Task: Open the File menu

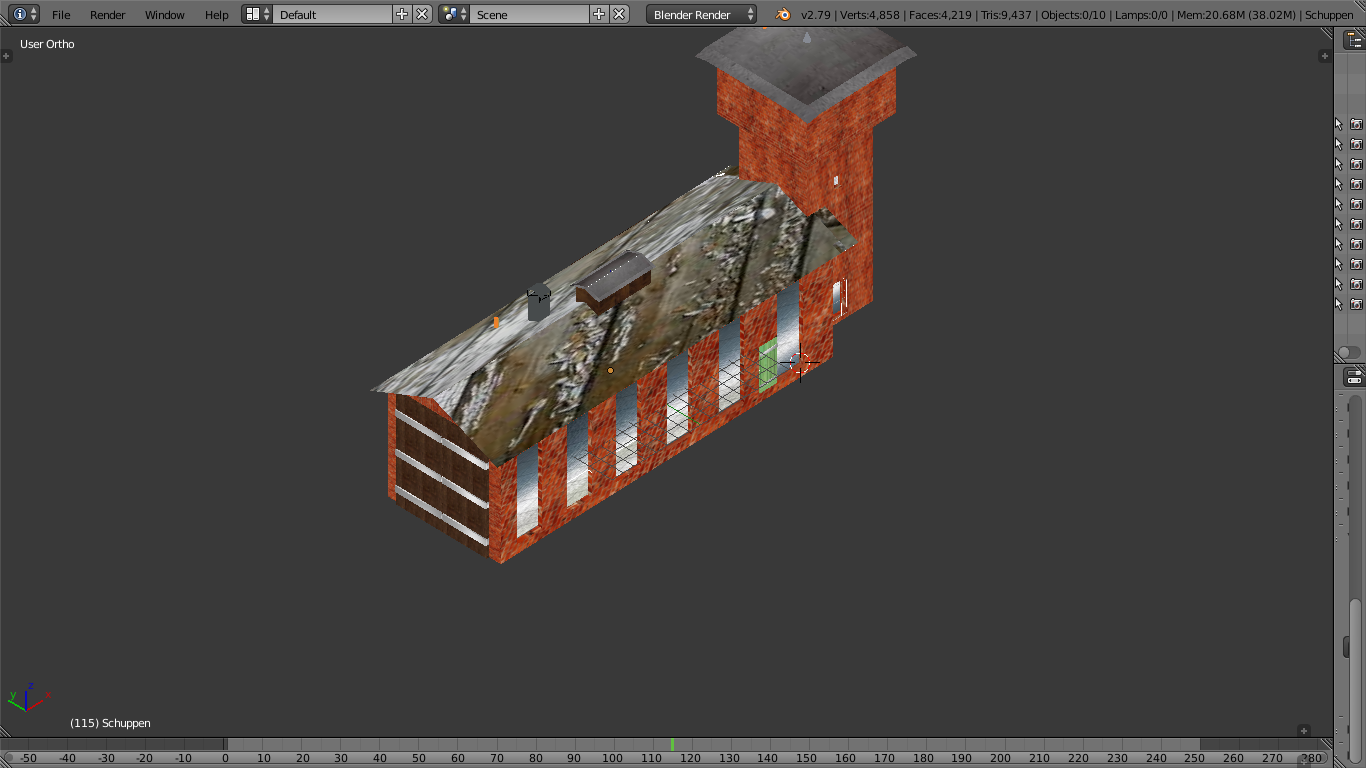Action: 61,14
